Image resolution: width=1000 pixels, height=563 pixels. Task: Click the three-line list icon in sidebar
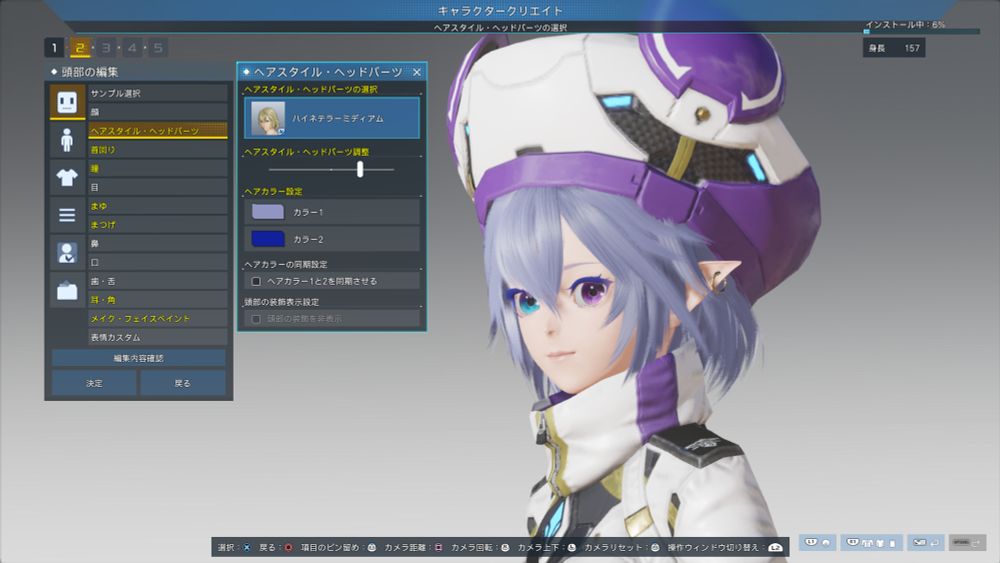point(67,215)
